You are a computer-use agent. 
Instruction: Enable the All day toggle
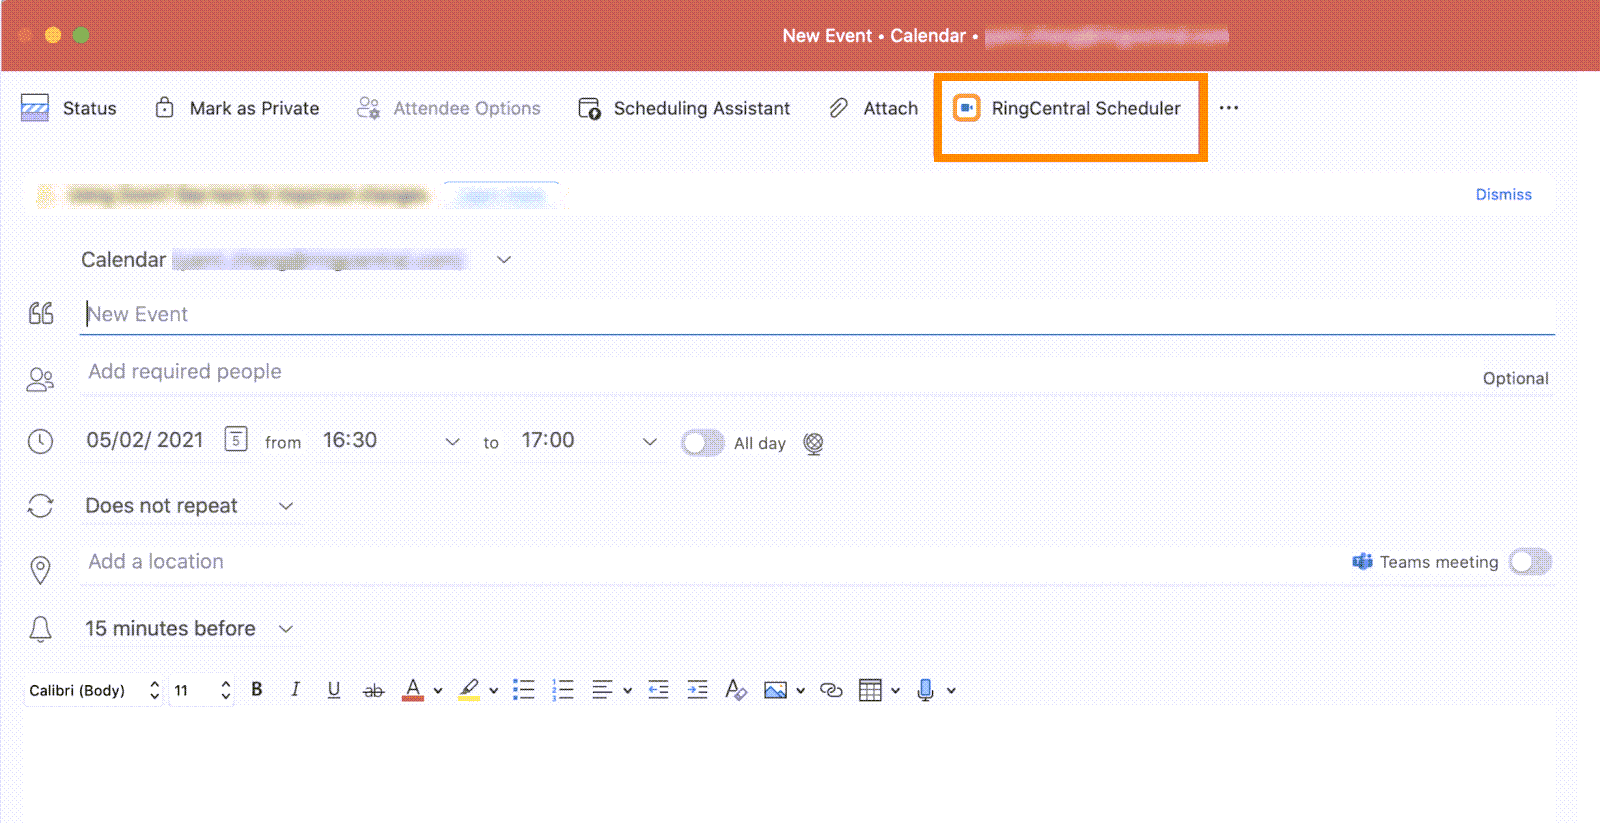[702, 443]
